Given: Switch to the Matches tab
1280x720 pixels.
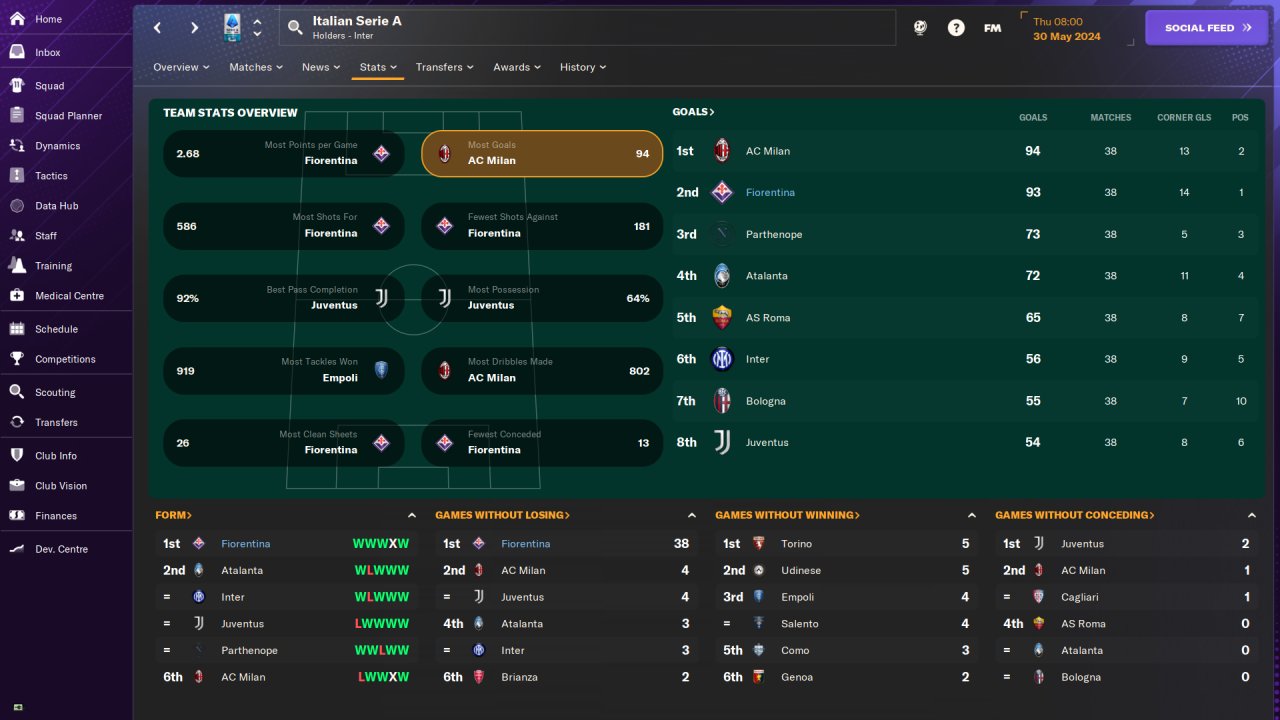Looking at the screenshot, I should click(x=256, y=67).
